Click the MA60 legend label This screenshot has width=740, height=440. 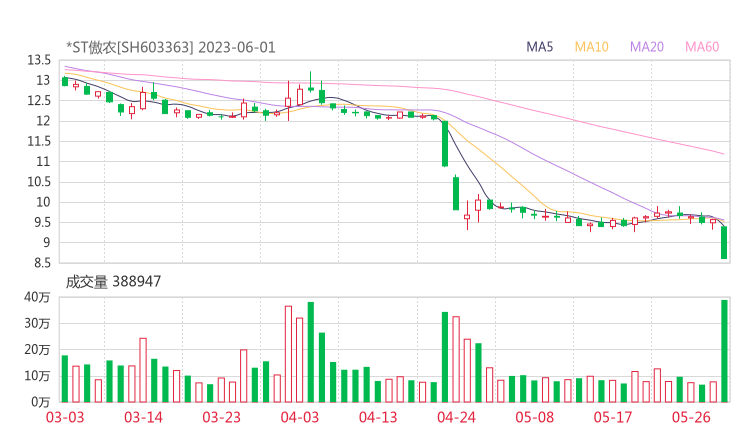[x=702, y=47]
